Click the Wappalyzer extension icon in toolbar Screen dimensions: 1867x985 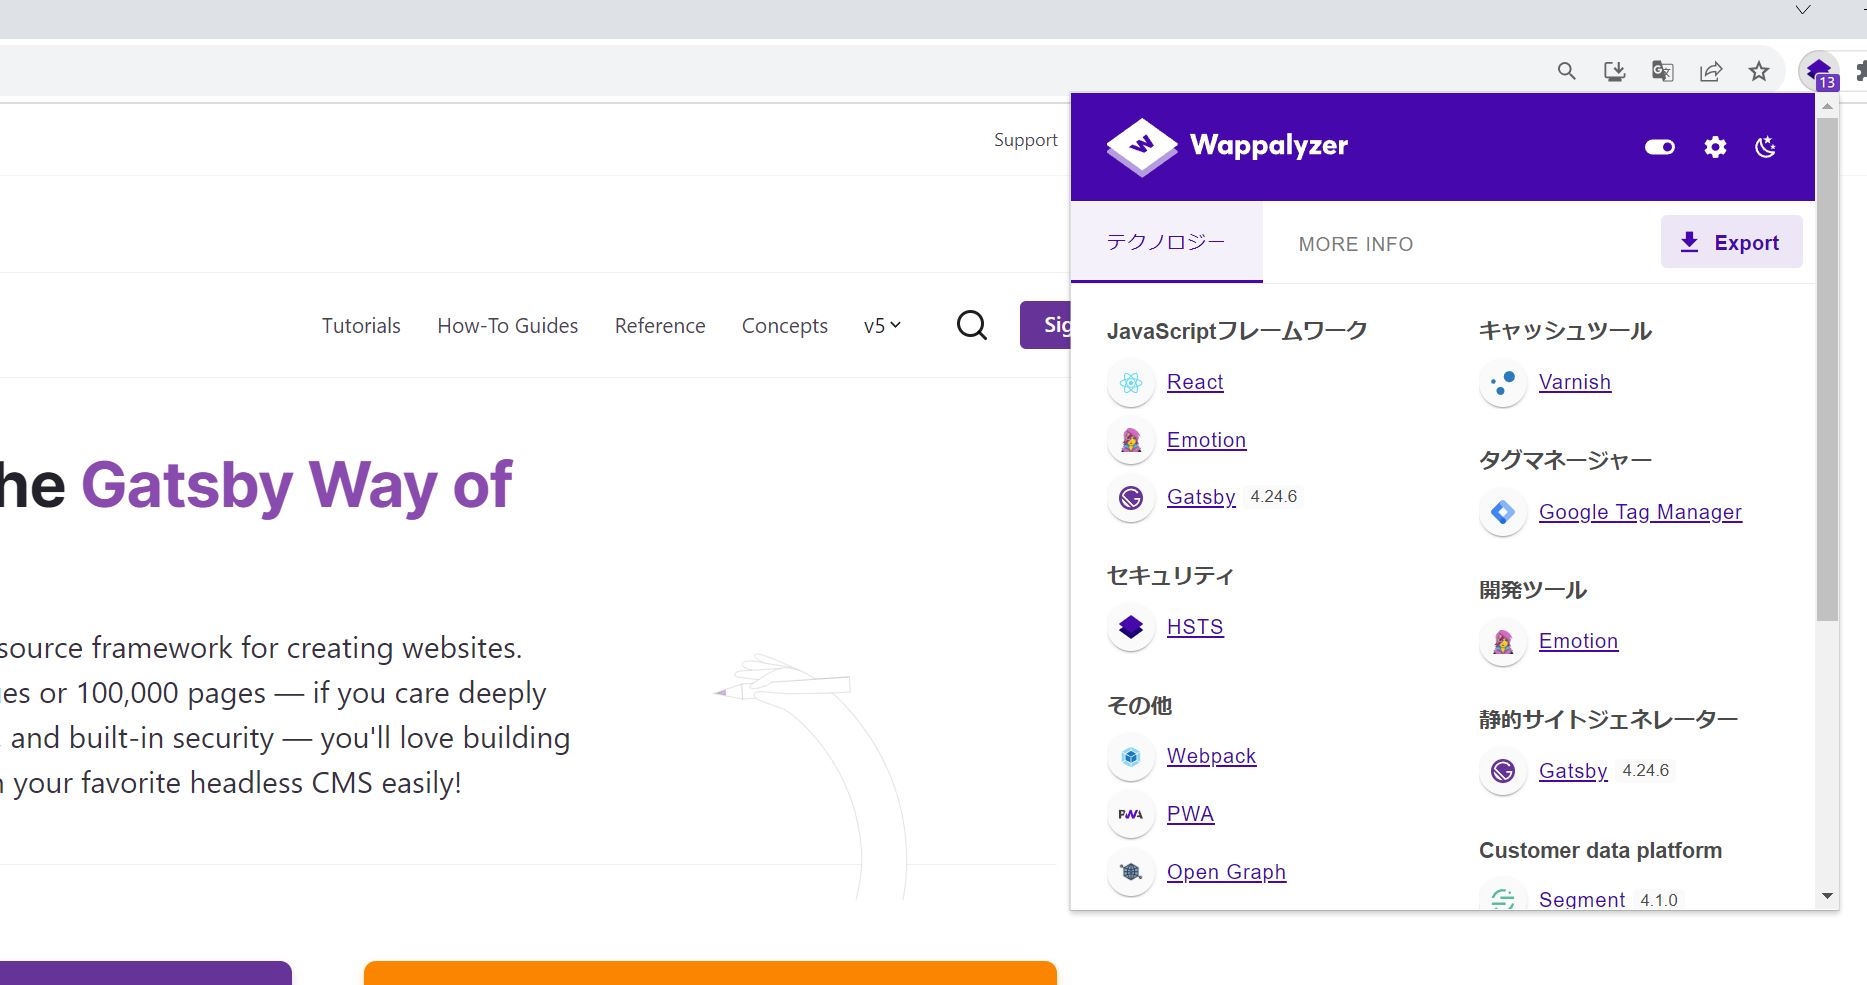coord(1819,71)
